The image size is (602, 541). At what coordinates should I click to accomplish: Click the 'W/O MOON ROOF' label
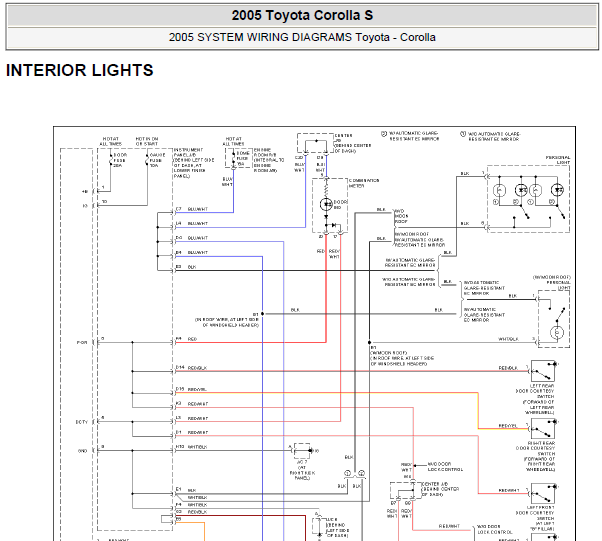(x=402, y=216)
